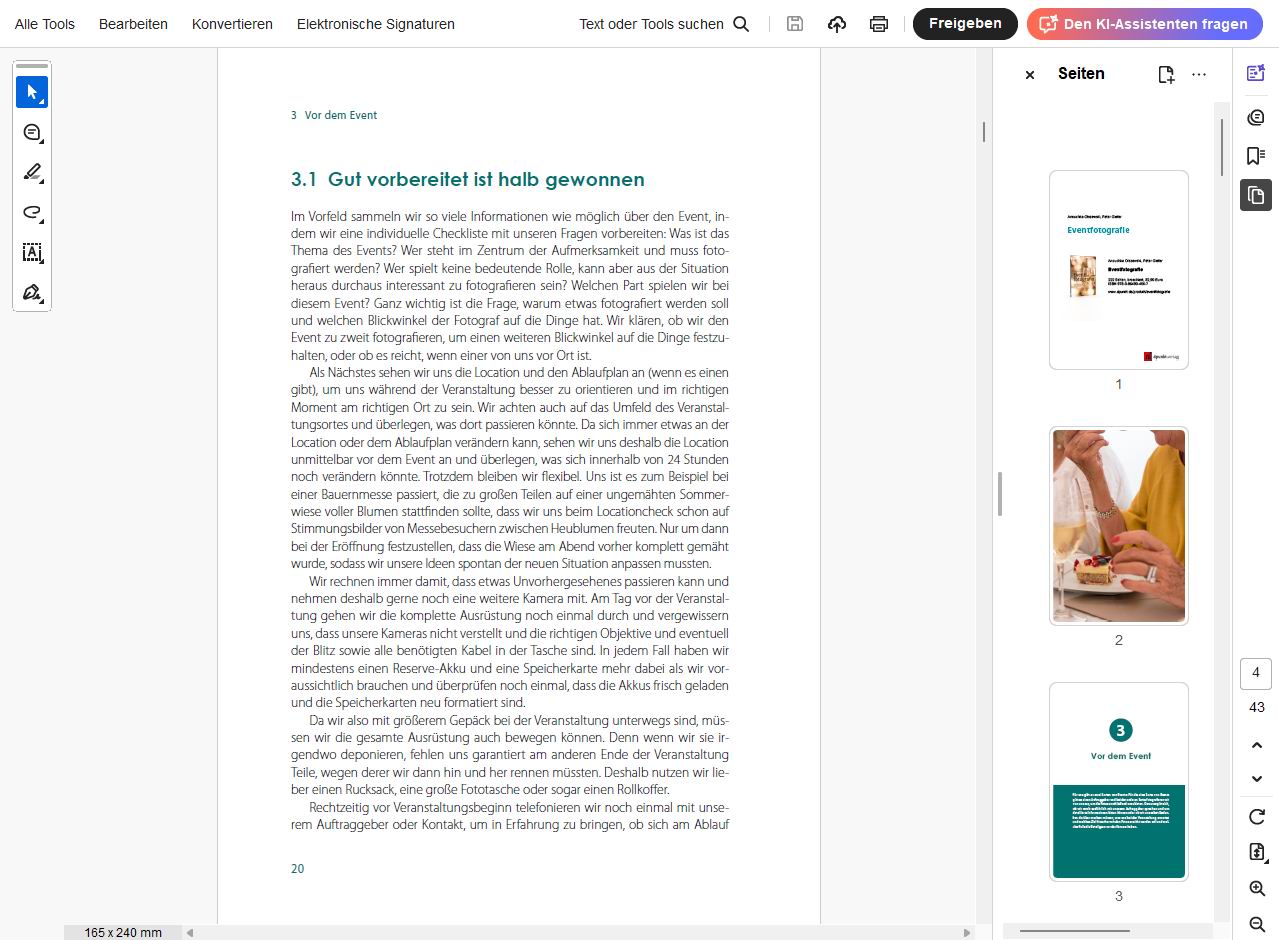Viewport: 1279px width, 940px height.
Task: Zoom in on the document
Action: pyautogui.click(x=1257, y=888)
